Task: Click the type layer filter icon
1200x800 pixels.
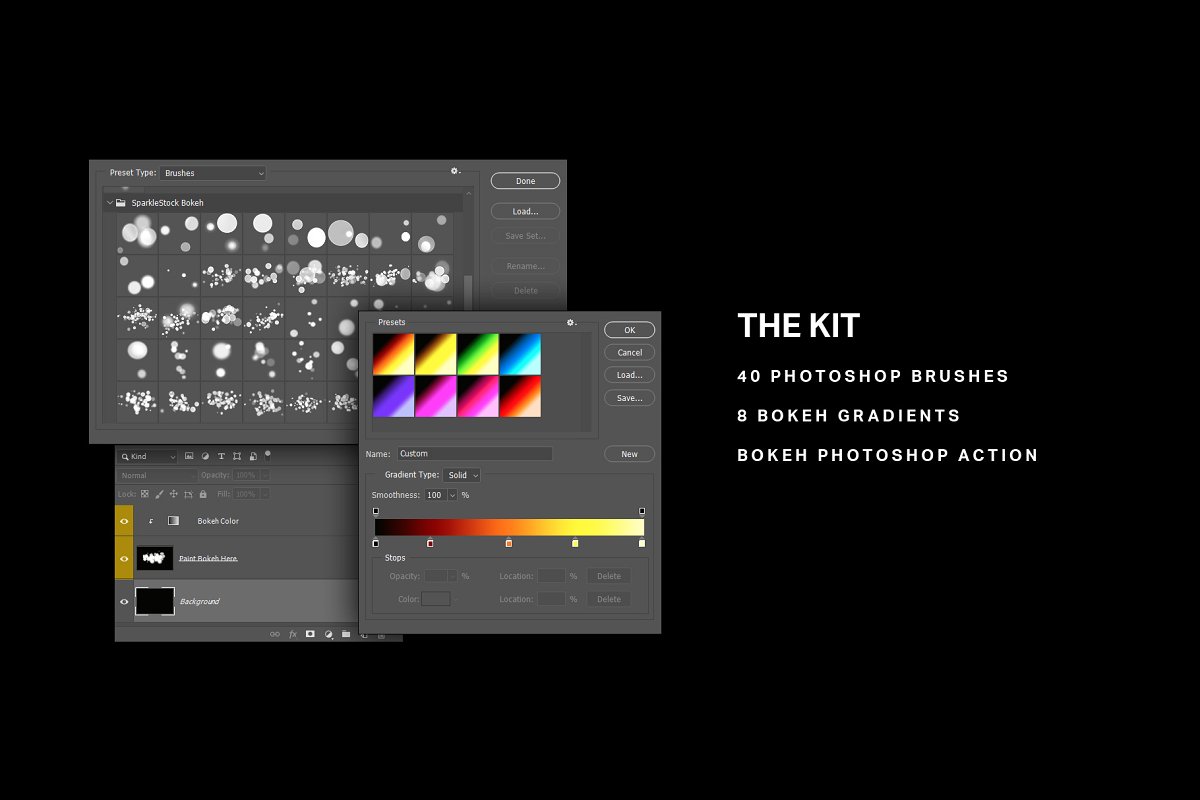Action: 221,456
